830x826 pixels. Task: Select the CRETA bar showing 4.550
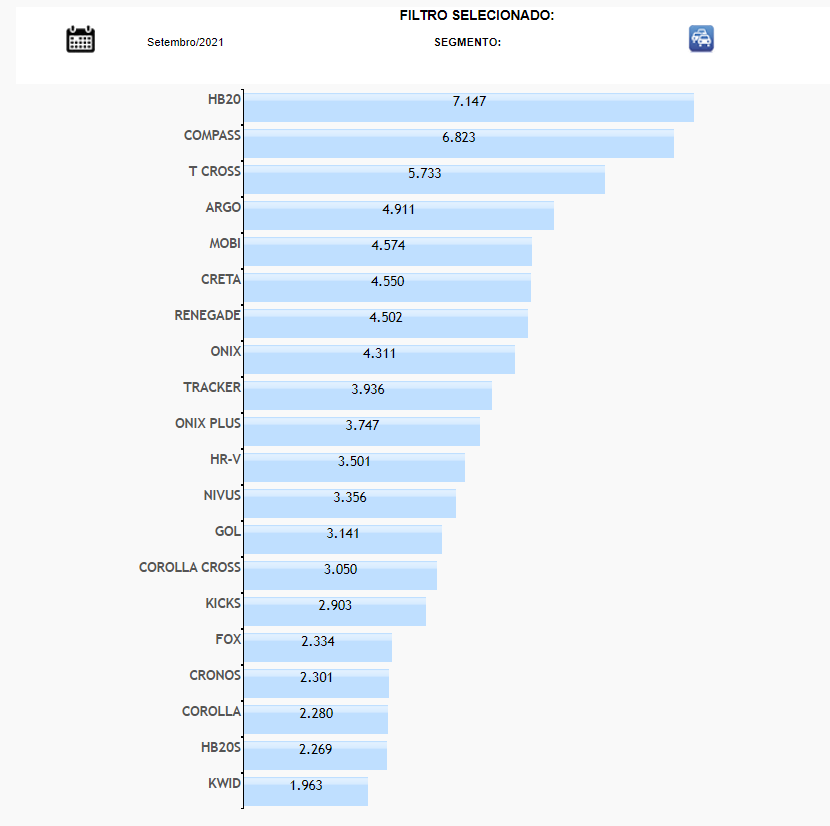pos(387,287)
